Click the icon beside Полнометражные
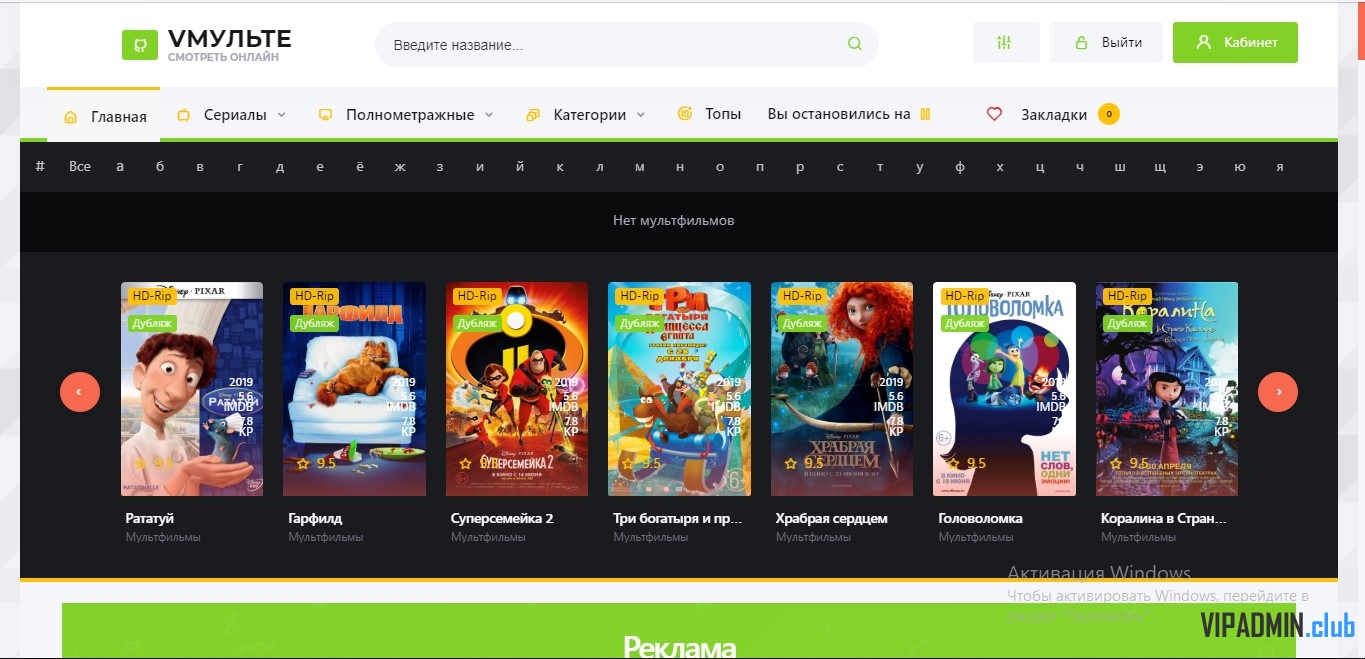The image size is (1365, 659). pos(325,115)
